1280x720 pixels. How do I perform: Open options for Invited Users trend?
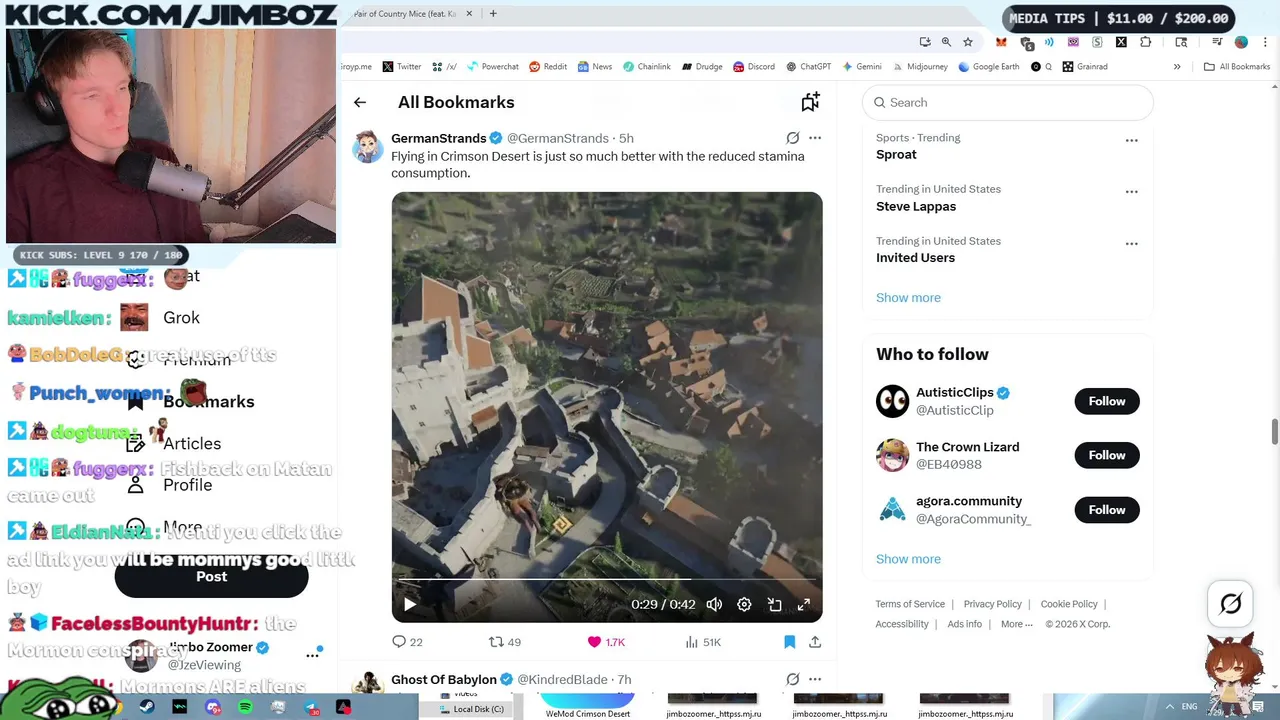(1131, 243)
